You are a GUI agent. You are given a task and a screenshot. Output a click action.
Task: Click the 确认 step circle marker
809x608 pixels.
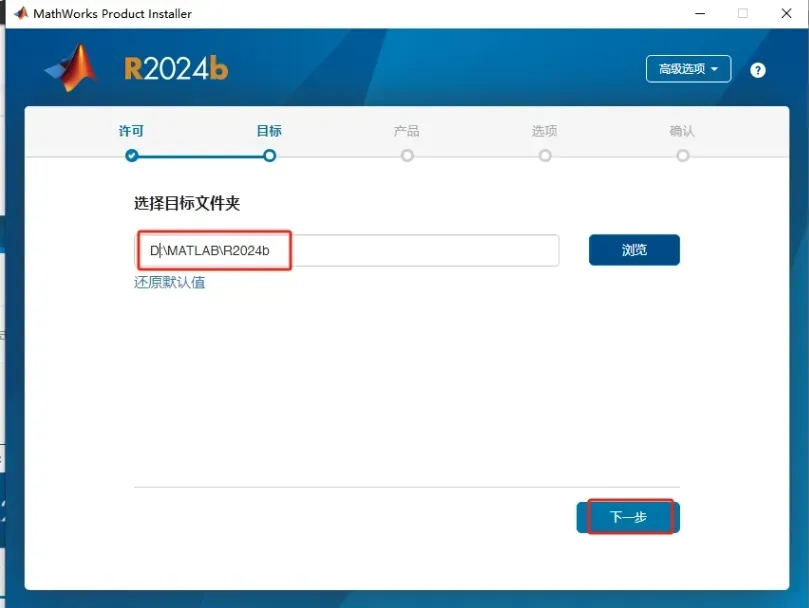tap(683, 155)
